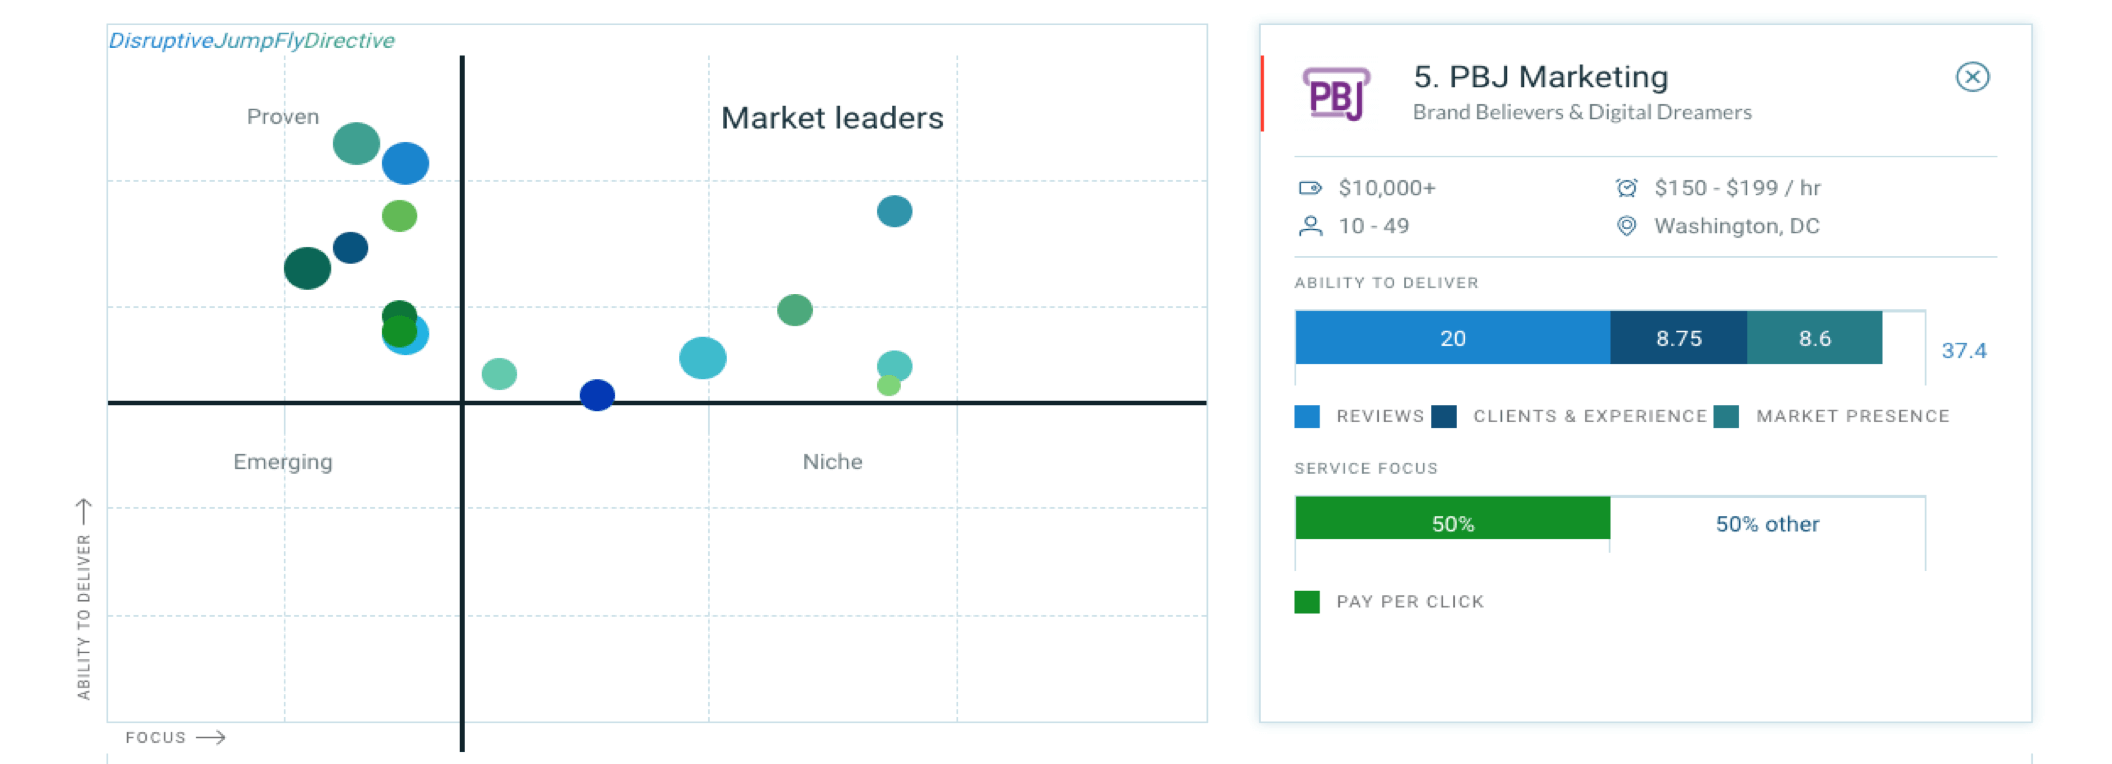The image size is (2112, 764).
Task: Click the 5. PBJ Marketing title
Action: (x=1540, y=77)
